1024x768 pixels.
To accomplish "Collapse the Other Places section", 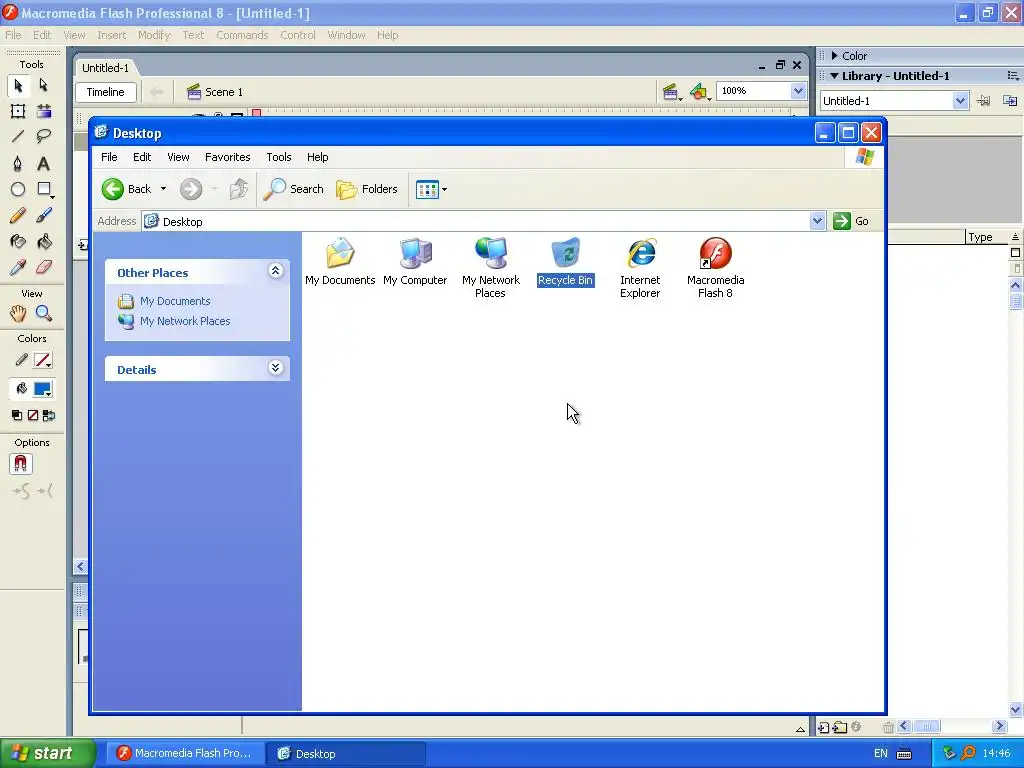I will (276, 271).
